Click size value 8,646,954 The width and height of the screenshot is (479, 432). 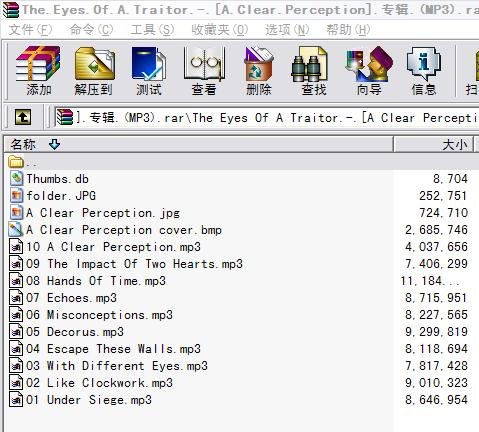[436, 400]
